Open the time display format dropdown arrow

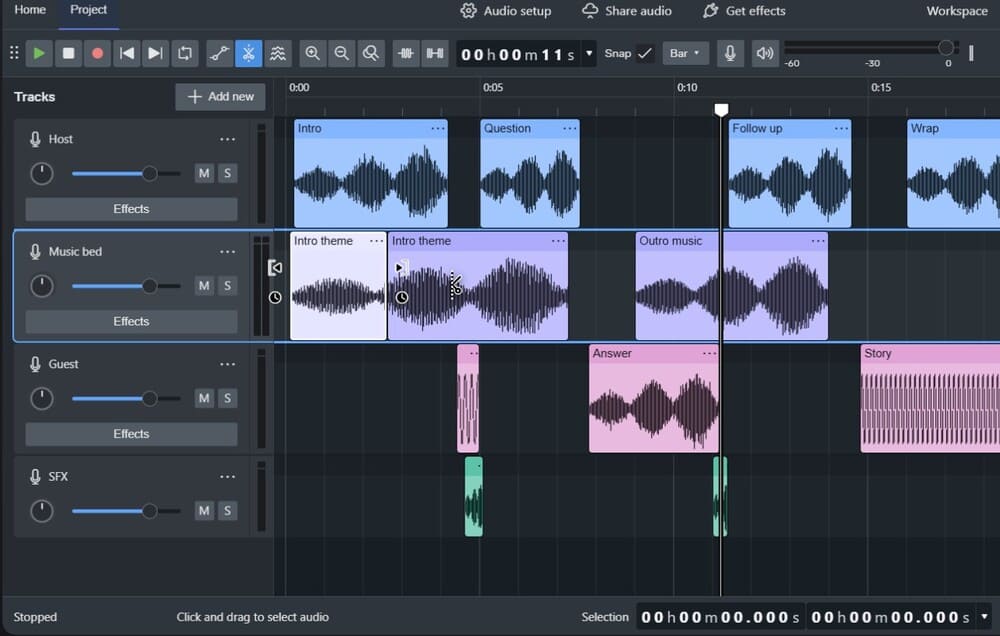point(589,54)
